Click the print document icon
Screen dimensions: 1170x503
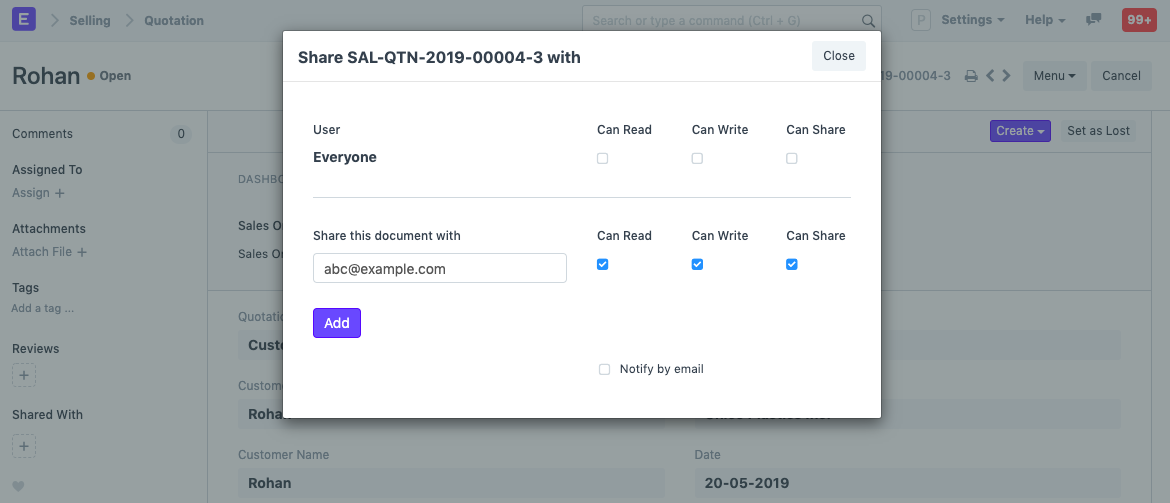point(970,76)
